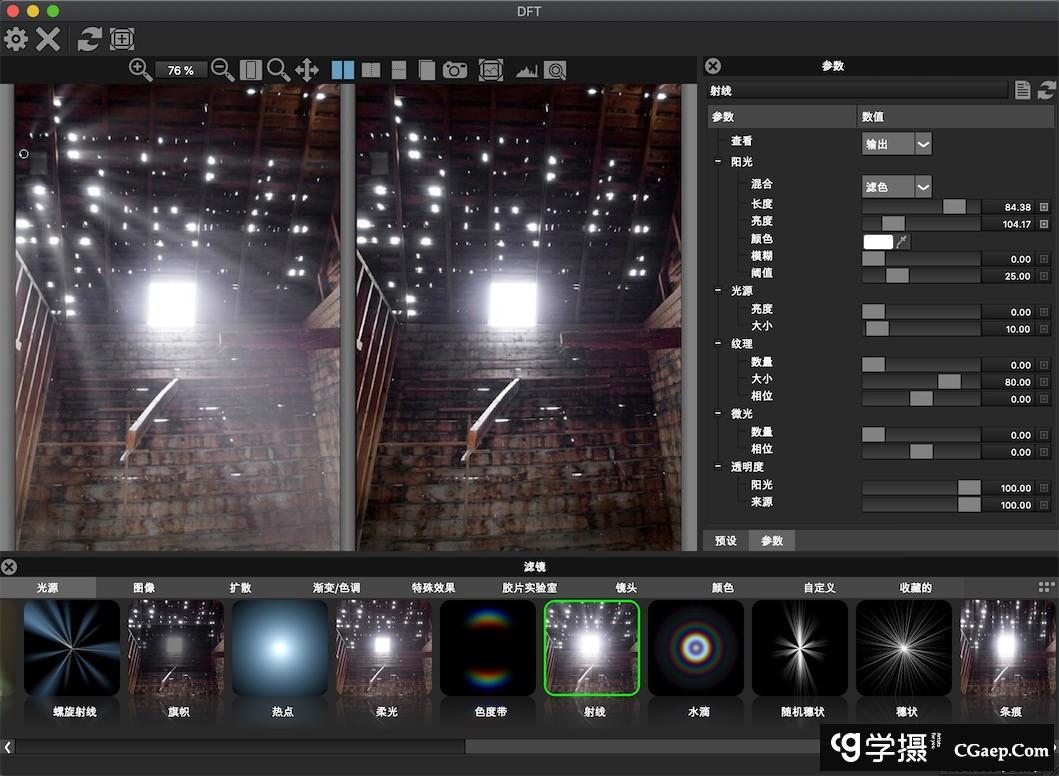Click the zoom in magnifier icon
The width and height of the screenshot is (1059, 776).
141,70
